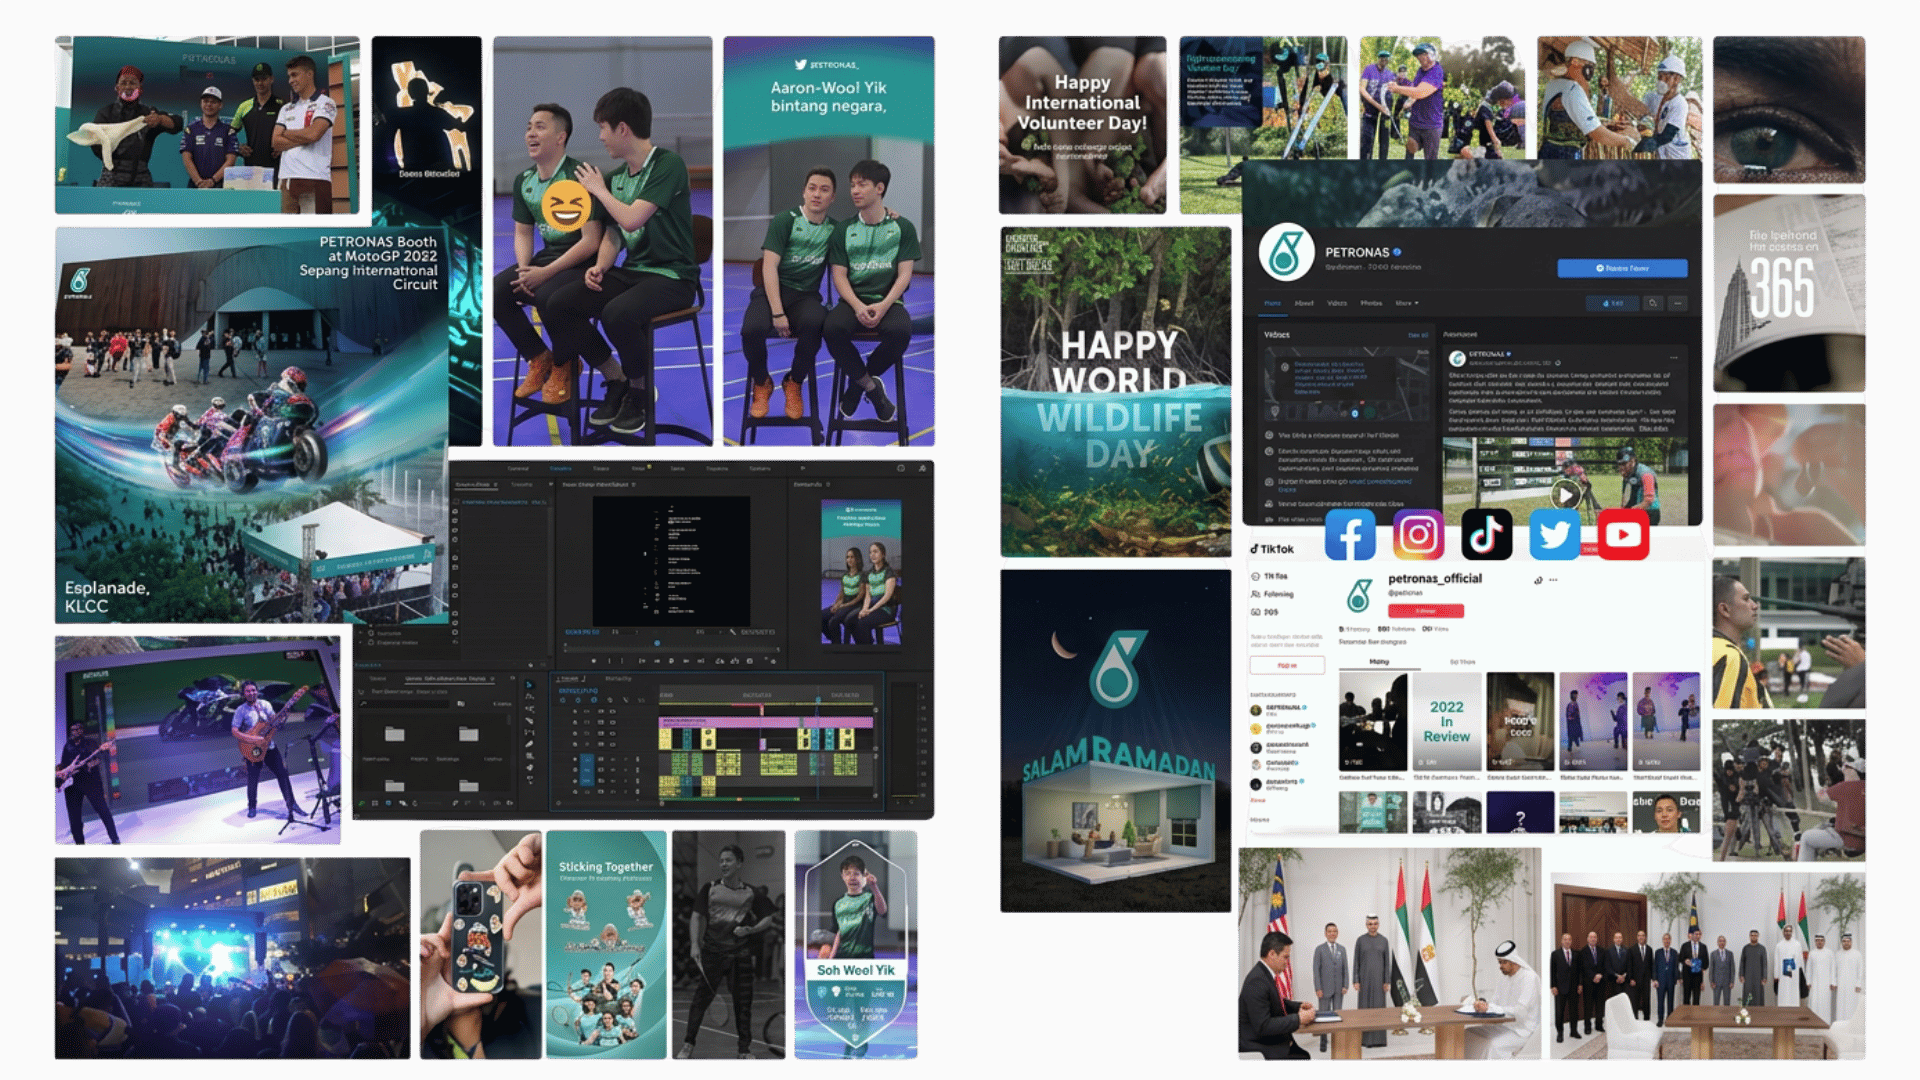Click the red Follow button on TikTok profile
Image resolution: width=1920 pixels, height=1080 pixels.
(1426, 611)
